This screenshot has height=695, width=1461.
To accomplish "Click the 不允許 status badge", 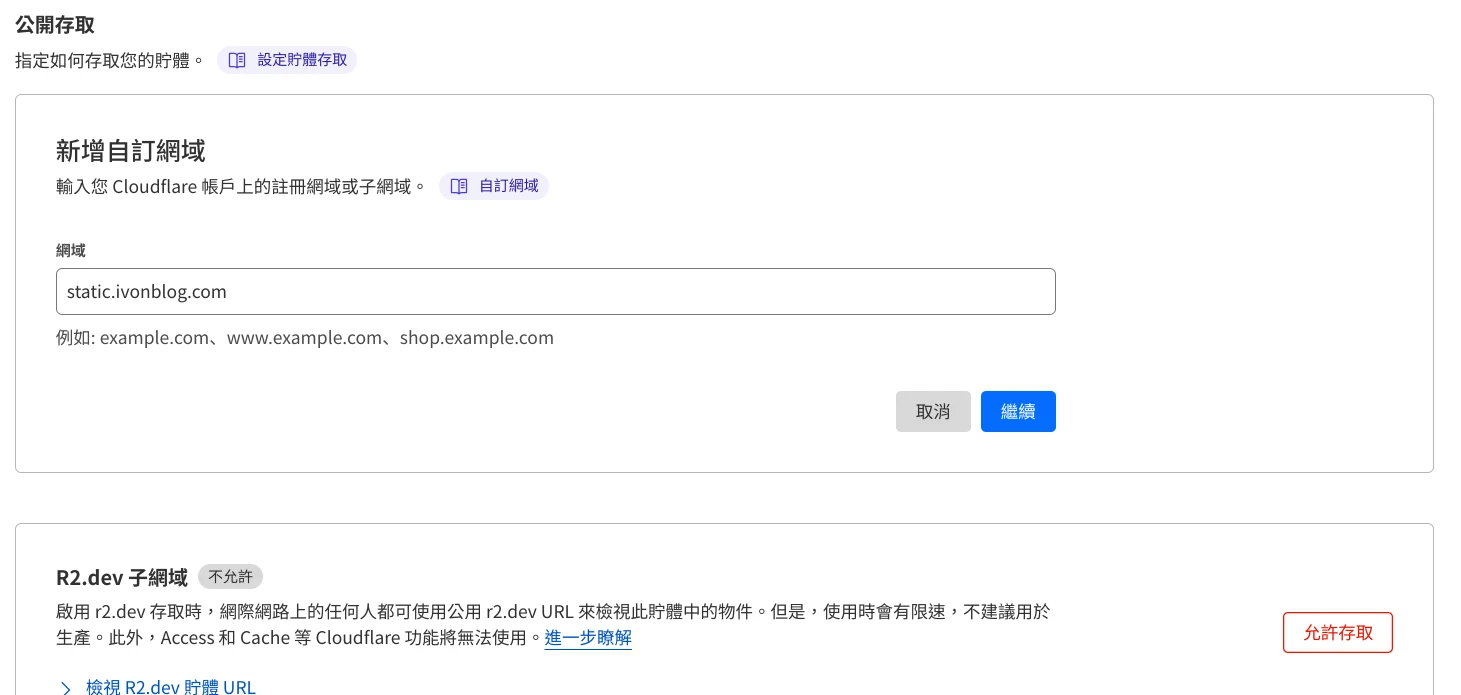I will click(x=230, y=577).
